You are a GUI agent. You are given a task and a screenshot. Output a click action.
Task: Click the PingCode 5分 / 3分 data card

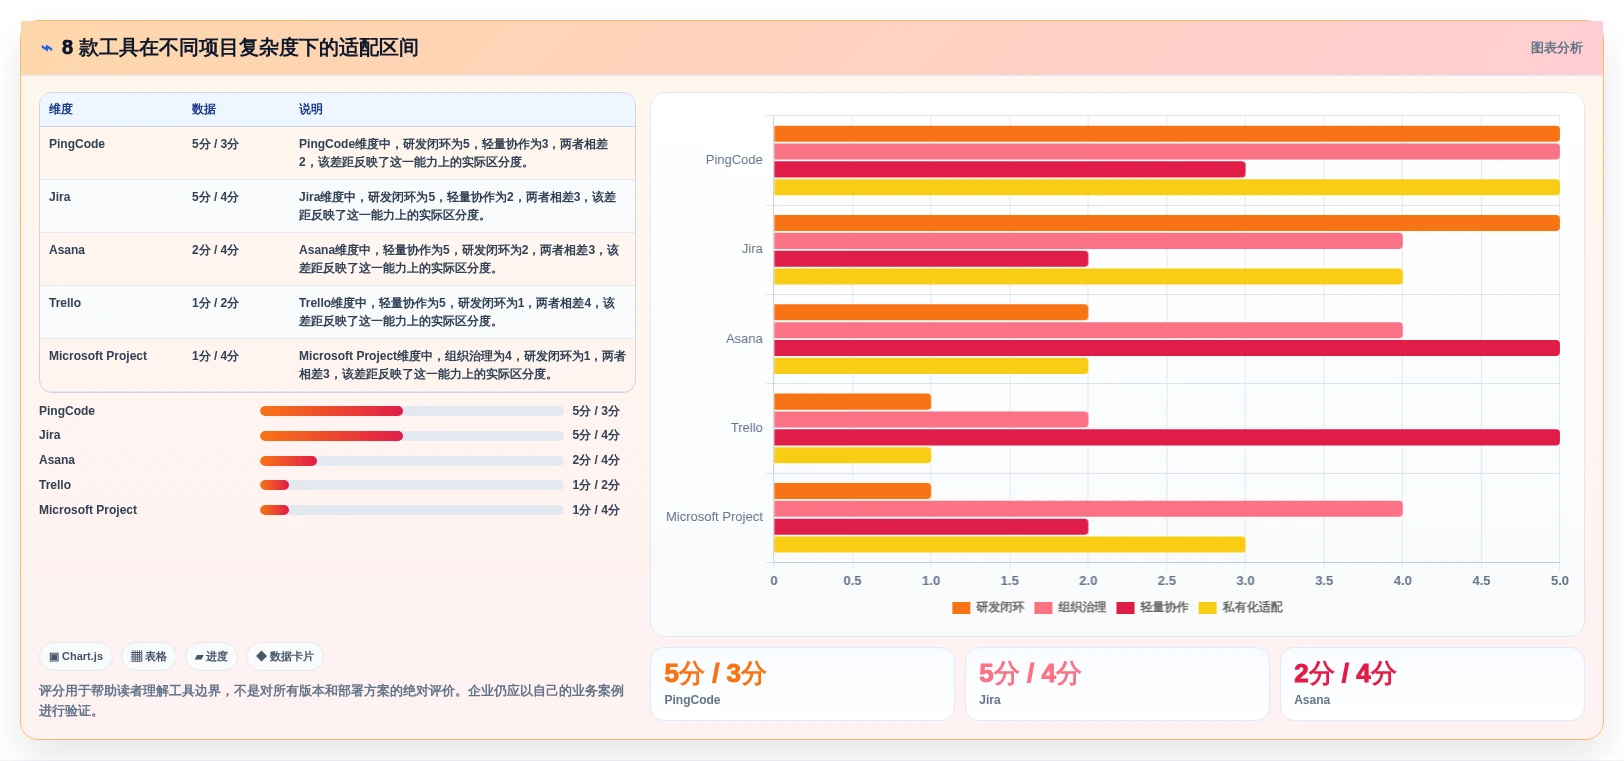pyautogui.click(x=802, y=684)
